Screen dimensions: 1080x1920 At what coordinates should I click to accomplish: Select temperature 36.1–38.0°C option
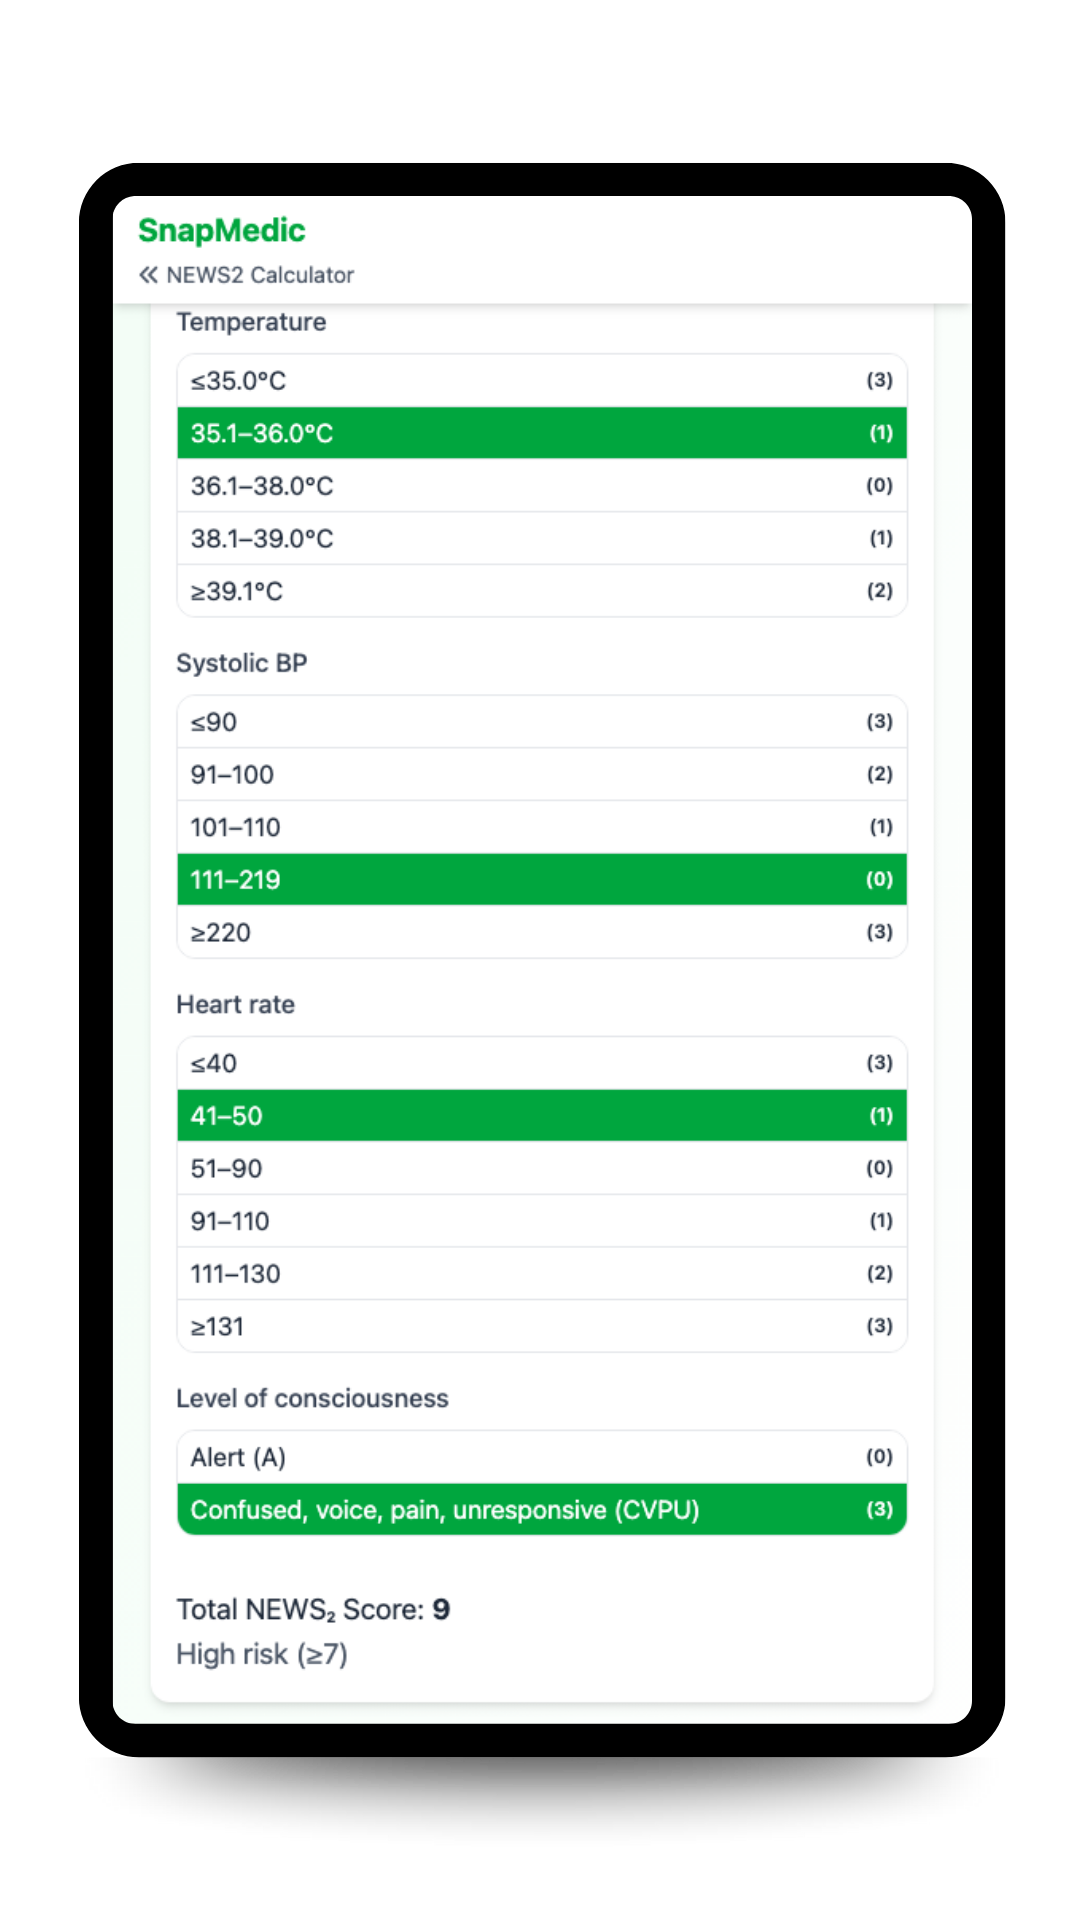coord(541,486)
